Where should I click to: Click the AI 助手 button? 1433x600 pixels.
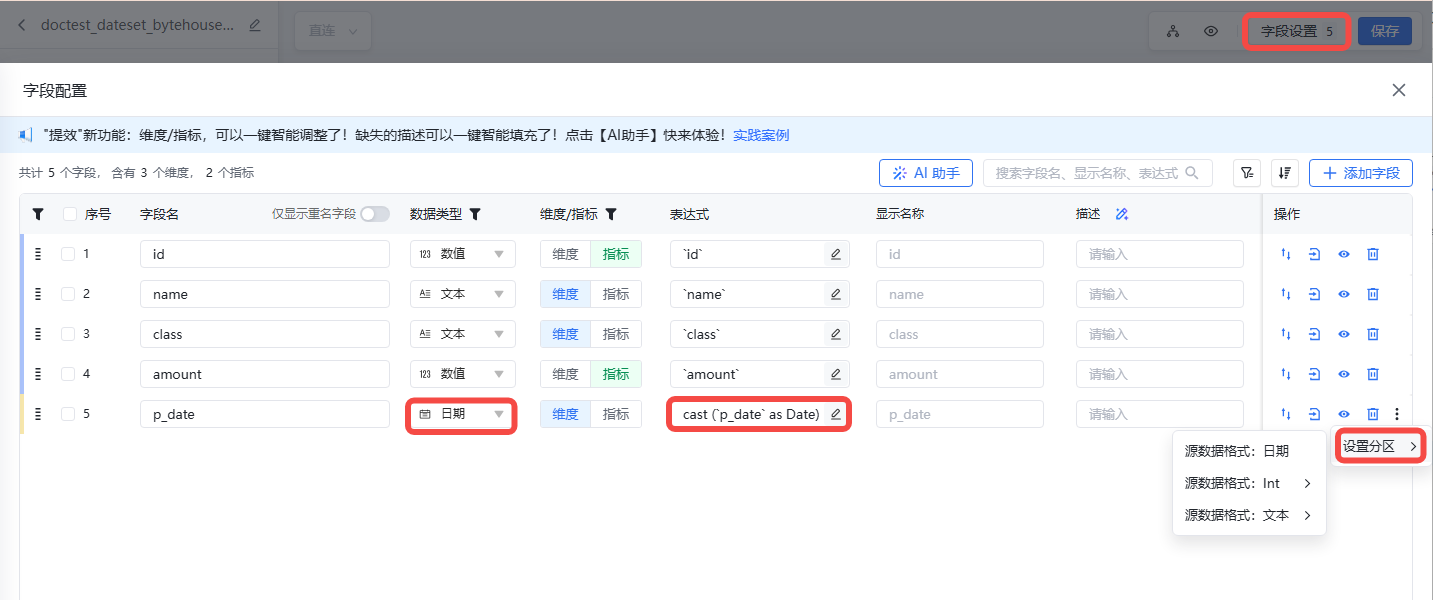[x=926, y=173]
